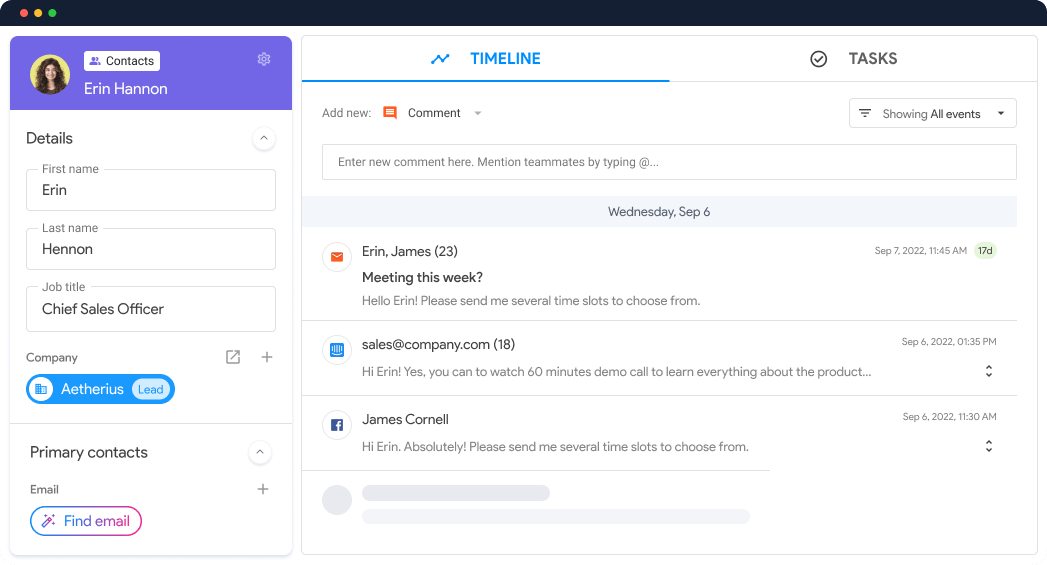Edit the Last name field
This screenshot has width=1047, height=565.
151,249
